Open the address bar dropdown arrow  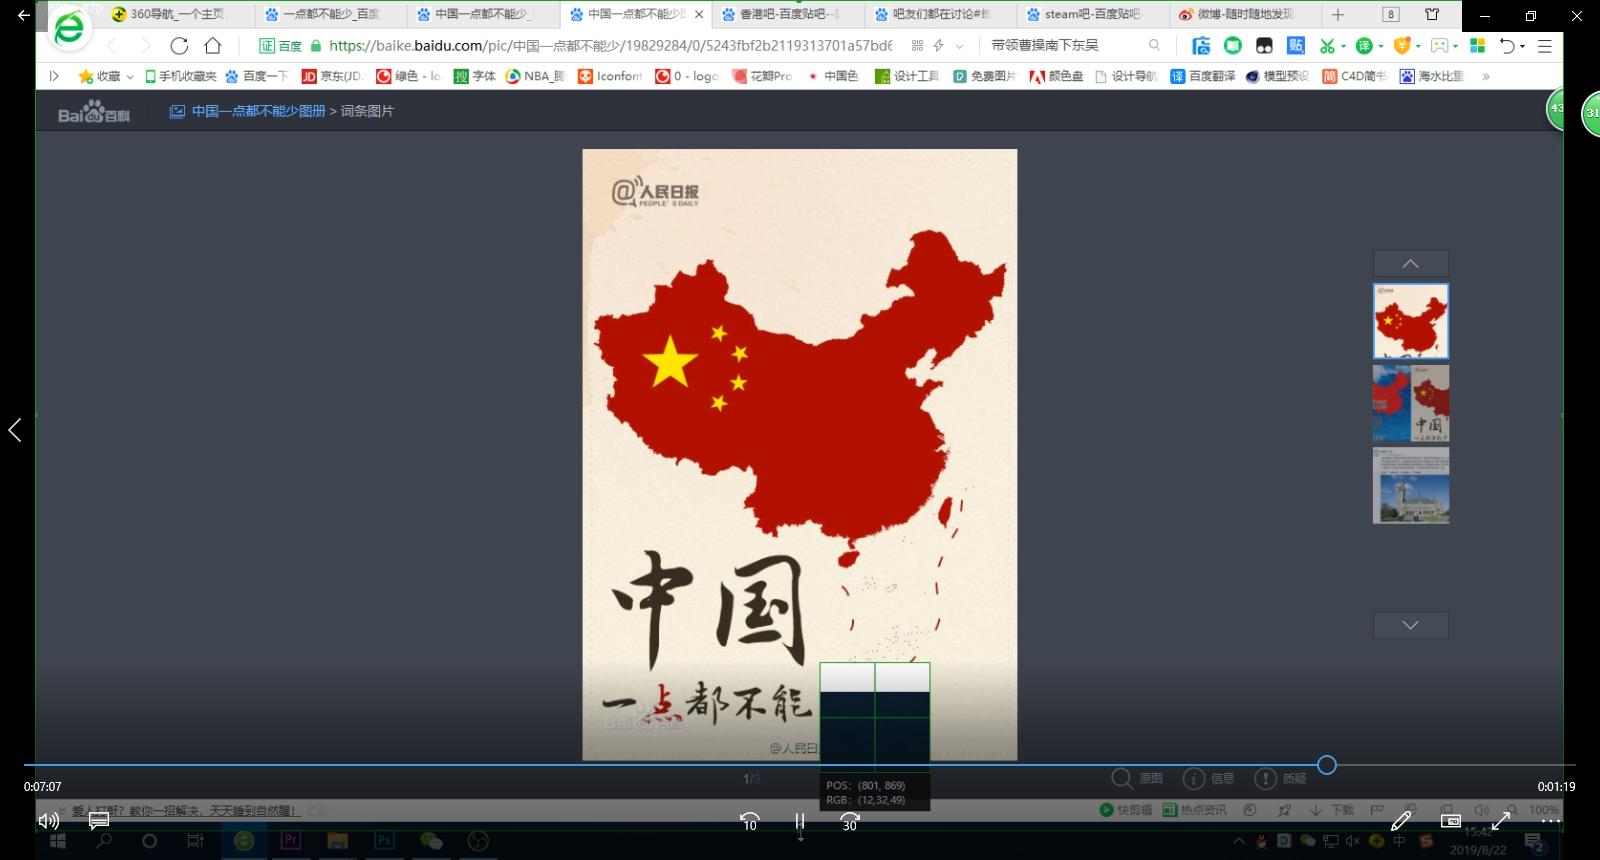click(960, 46)
